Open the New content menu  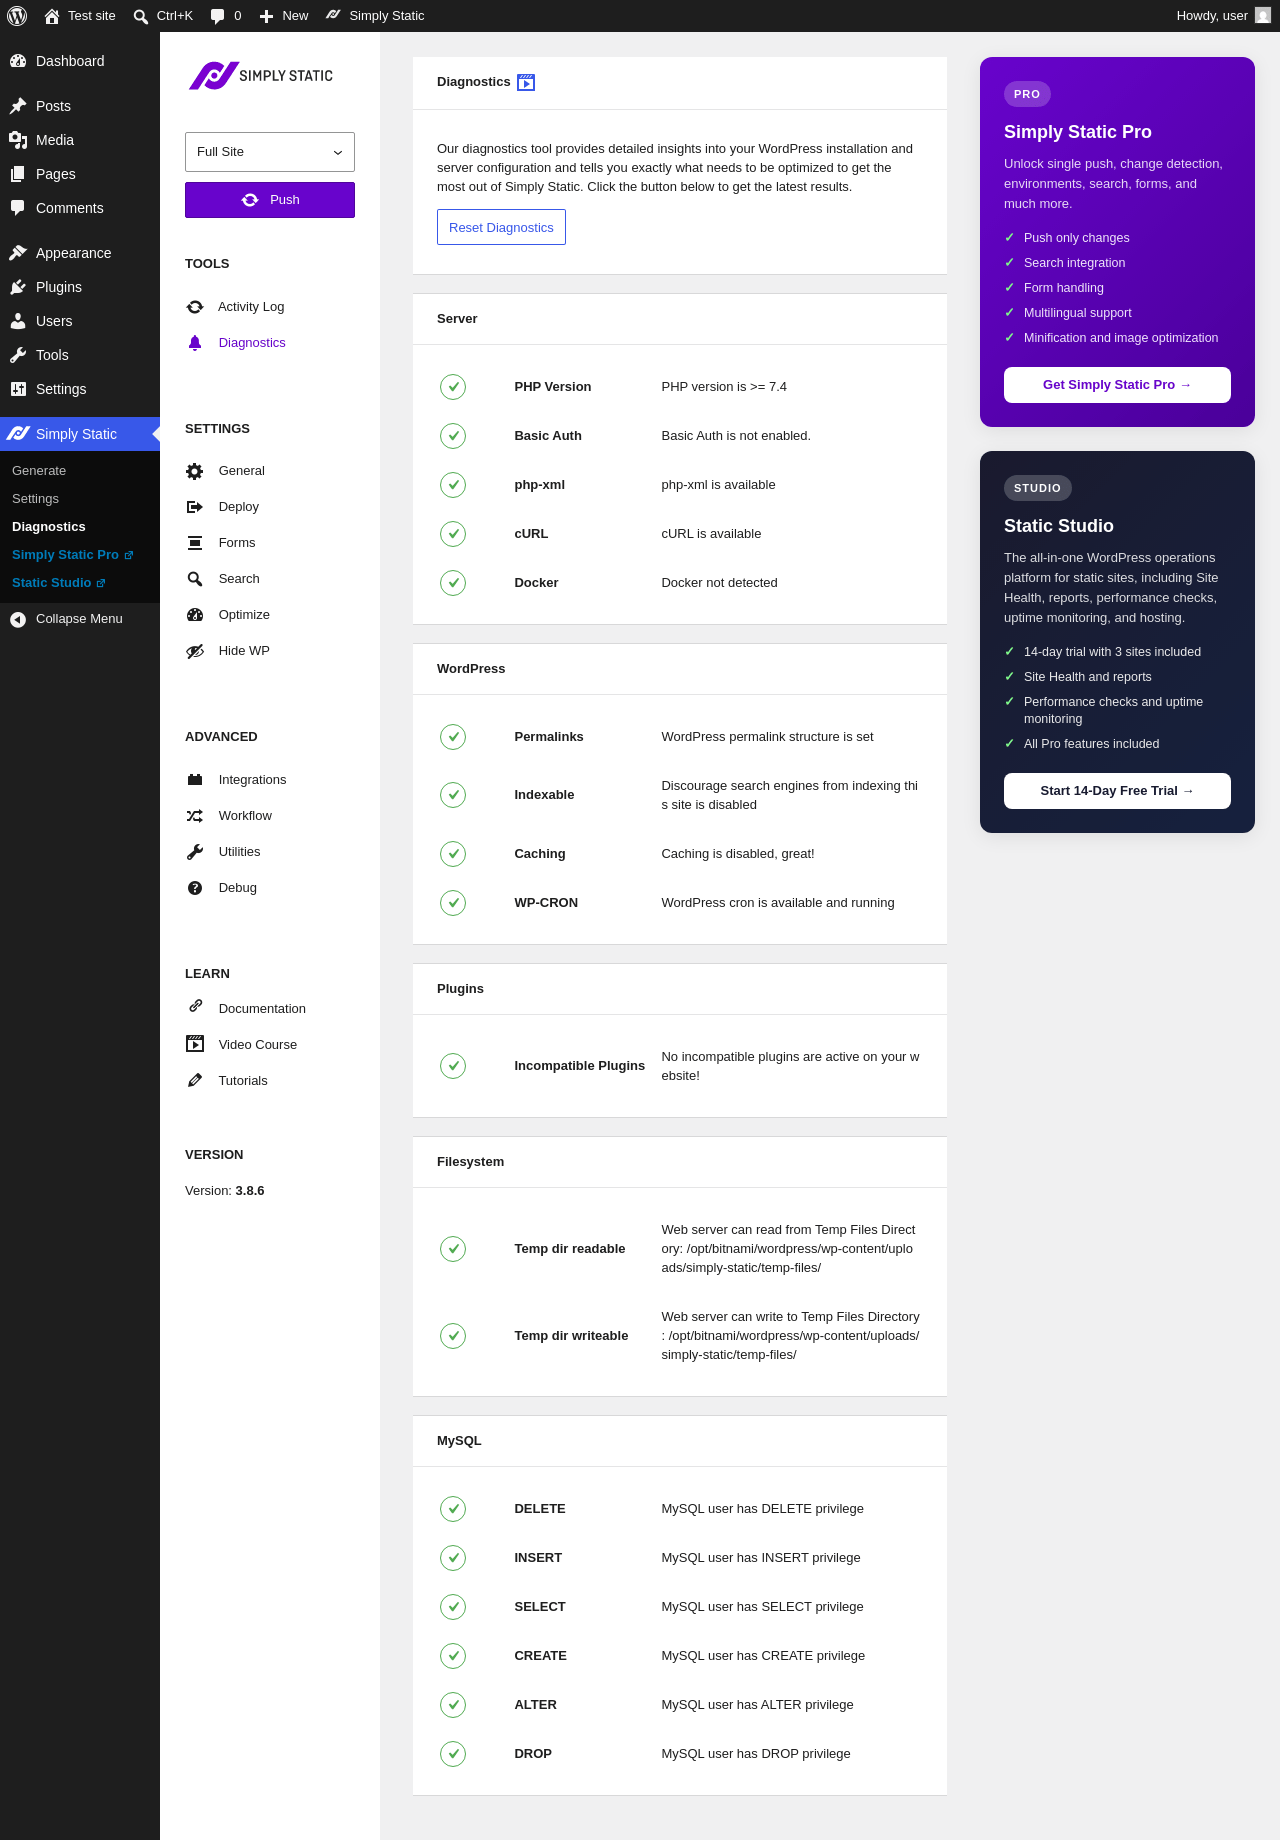[x=284, y=16]
